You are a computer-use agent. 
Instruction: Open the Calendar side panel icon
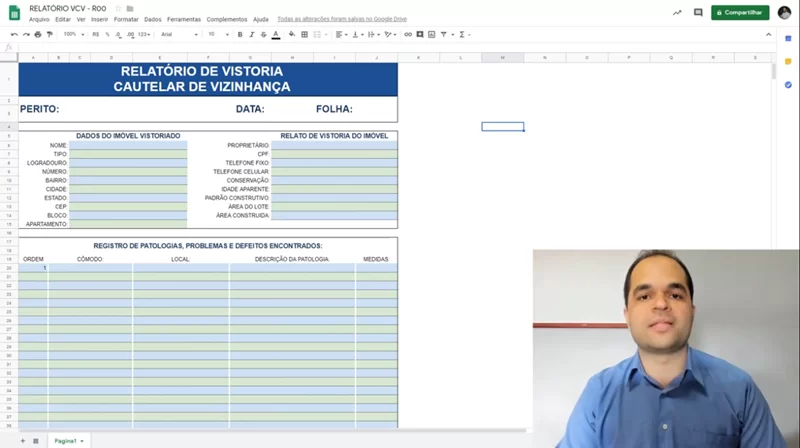point(788,39)
